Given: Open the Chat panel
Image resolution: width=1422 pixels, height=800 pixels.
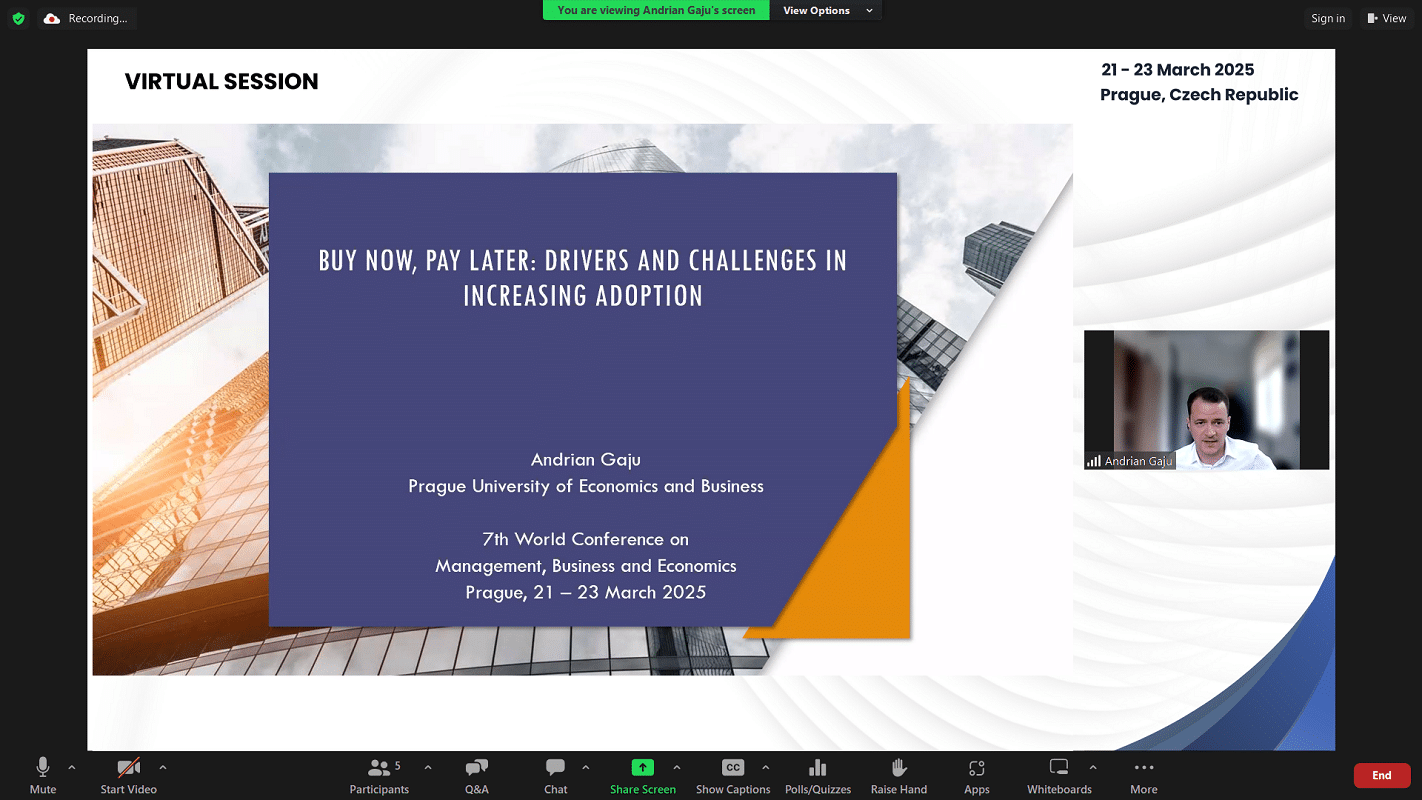Looking at the screenshot, I should click(556, 775).
